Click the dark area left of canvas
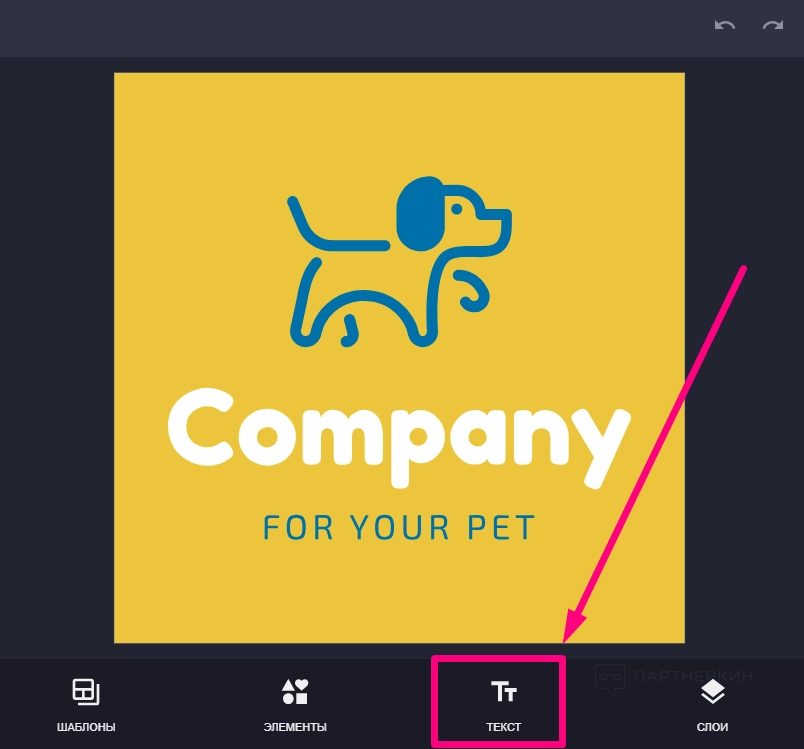The height and width of the screenshot is (749, 804). (x=56, y=357)
